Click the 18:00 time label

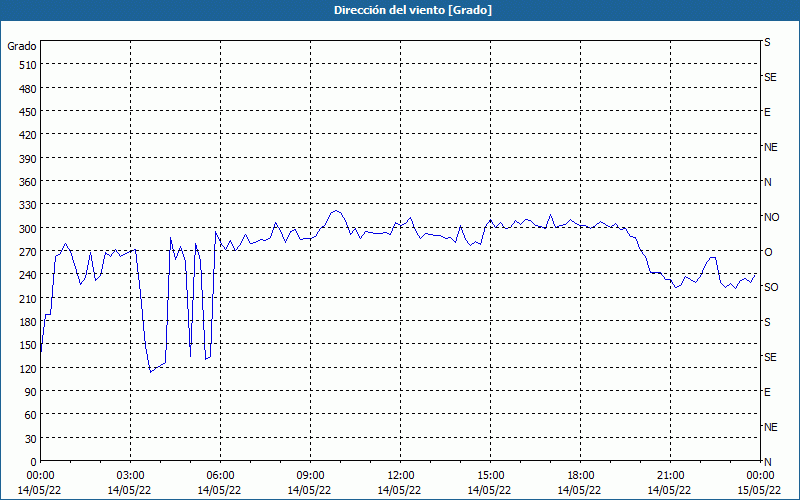581,476
